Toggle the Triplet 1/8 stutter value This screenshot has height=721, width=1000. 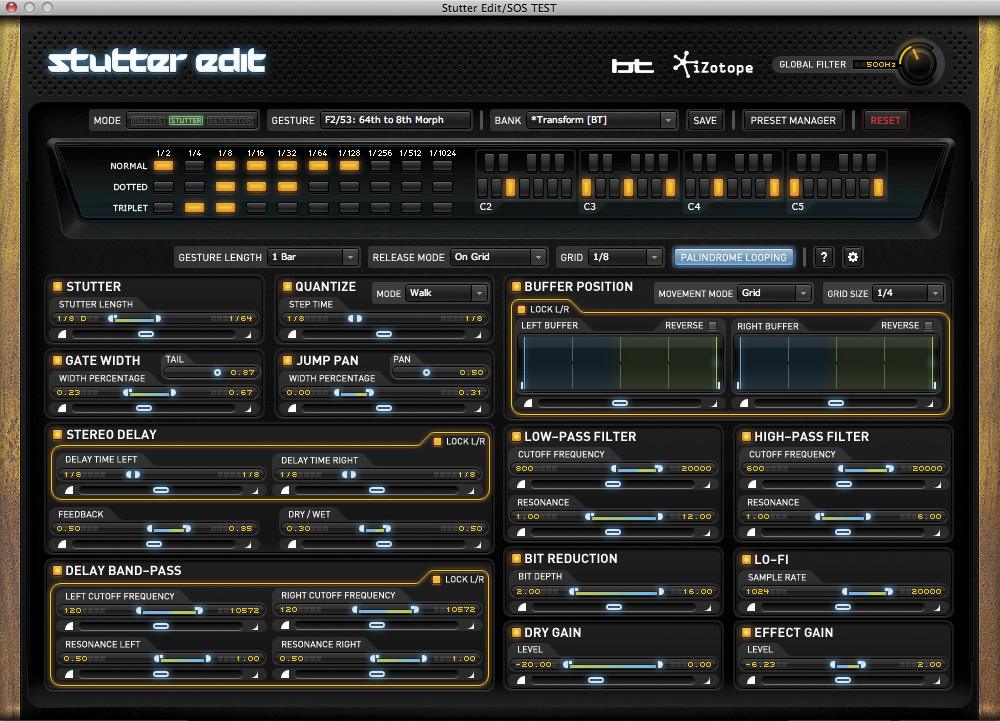pos(225,208)
